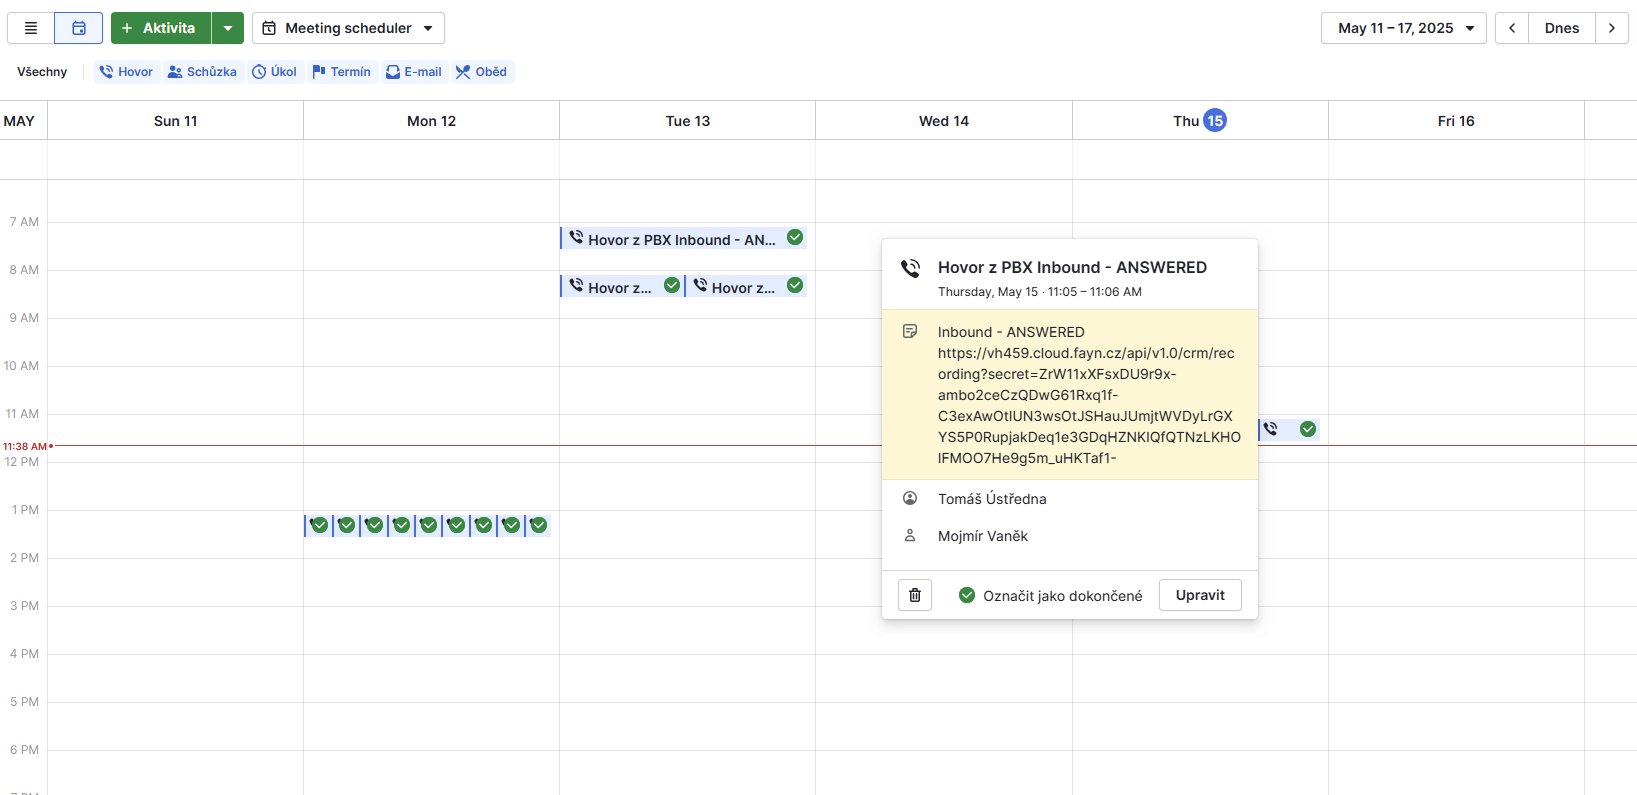Click the Upravit button

1199,595
